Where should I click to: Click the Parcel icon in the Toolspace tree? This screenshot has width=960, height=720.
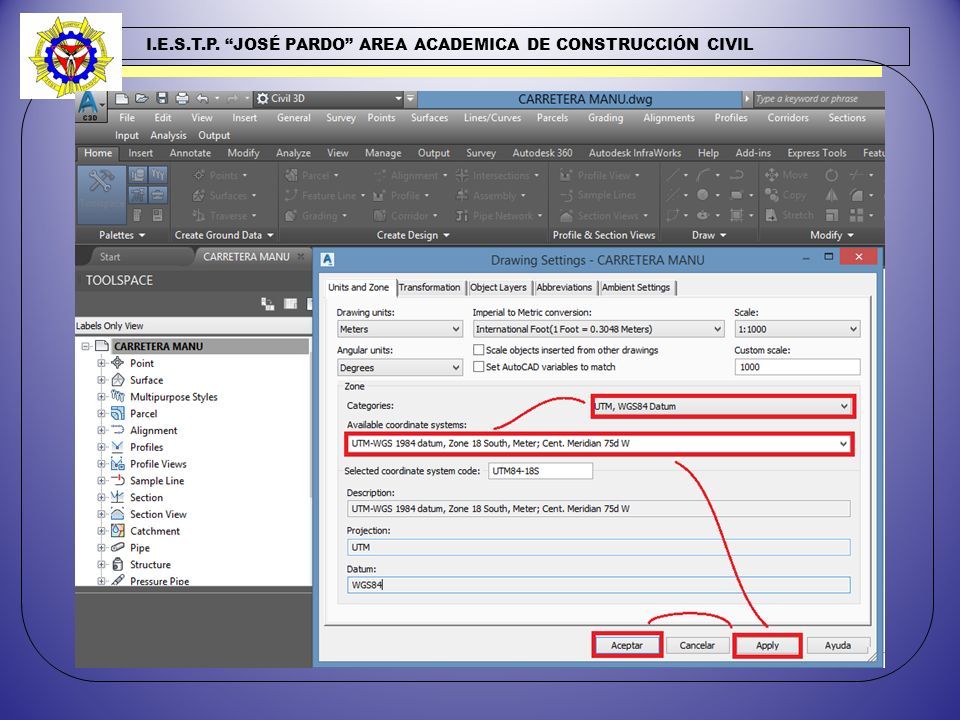pyautogui.click(x=118, y=414)
